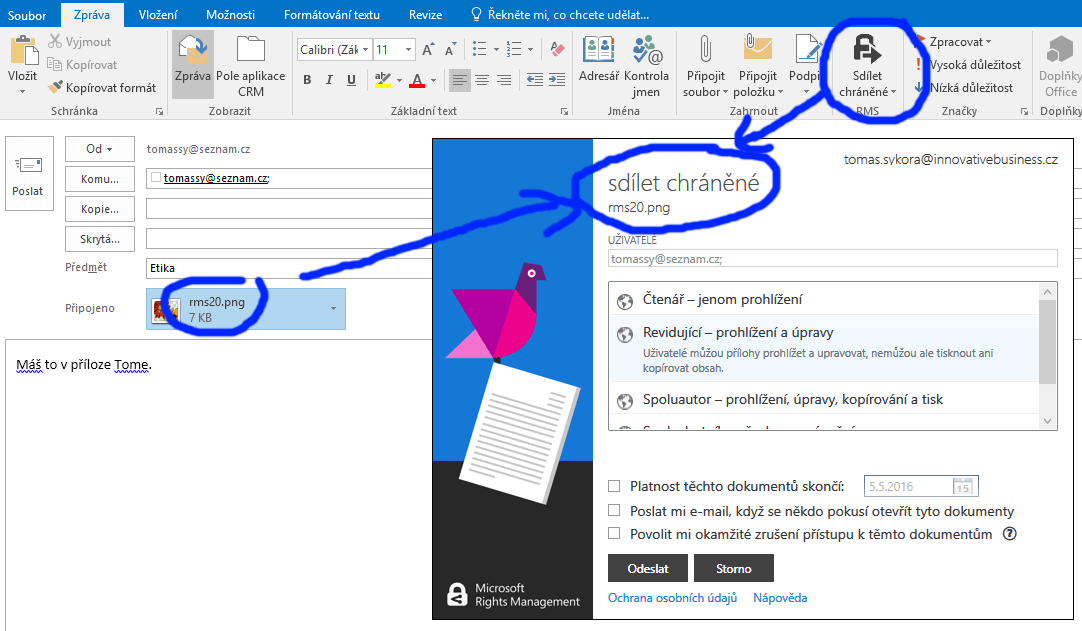The height and width of the screenshot is (631, 1082).
Task: Increase font size with the large A icon
Action: click(x=428, y=50)
